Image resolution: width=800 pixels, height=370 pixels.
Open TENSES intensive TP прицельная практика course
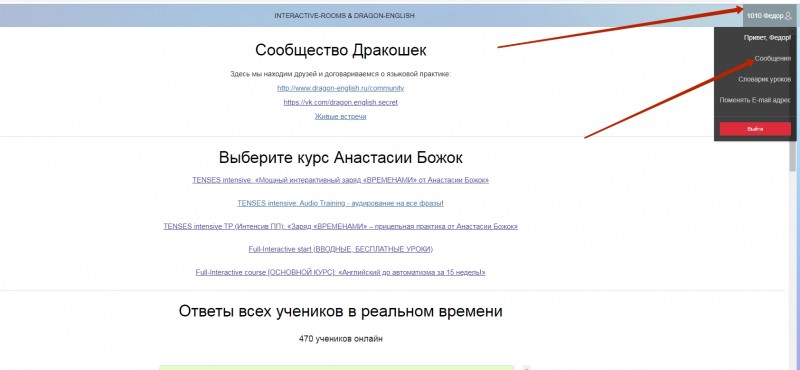pyautogui.click(x=340, y=226)
